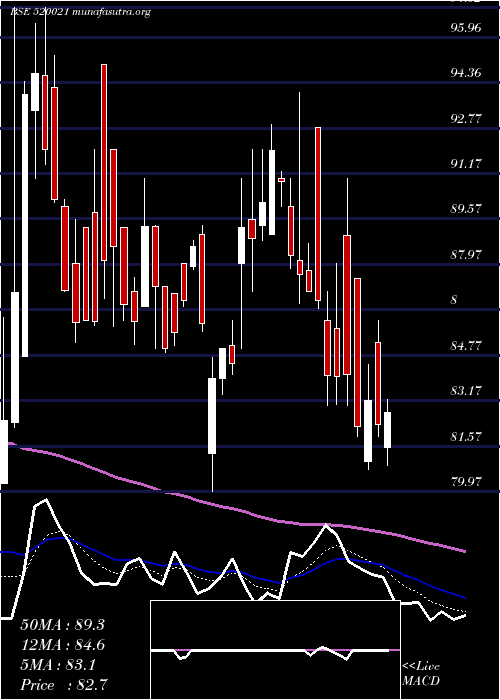Click the 87.97 price axis label

click(x=466, y=254)
